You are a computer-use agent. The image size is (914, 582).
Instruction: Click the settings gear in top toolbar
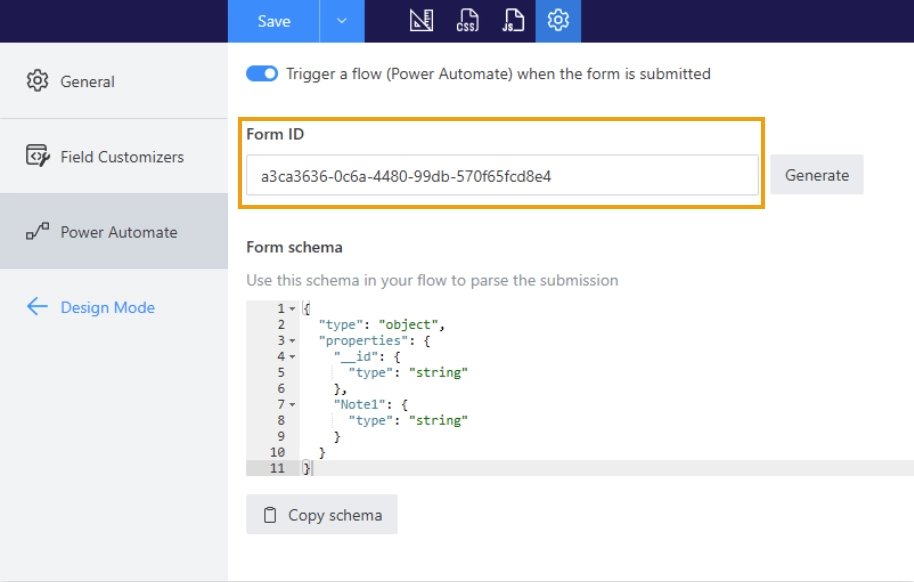point(558,21)
